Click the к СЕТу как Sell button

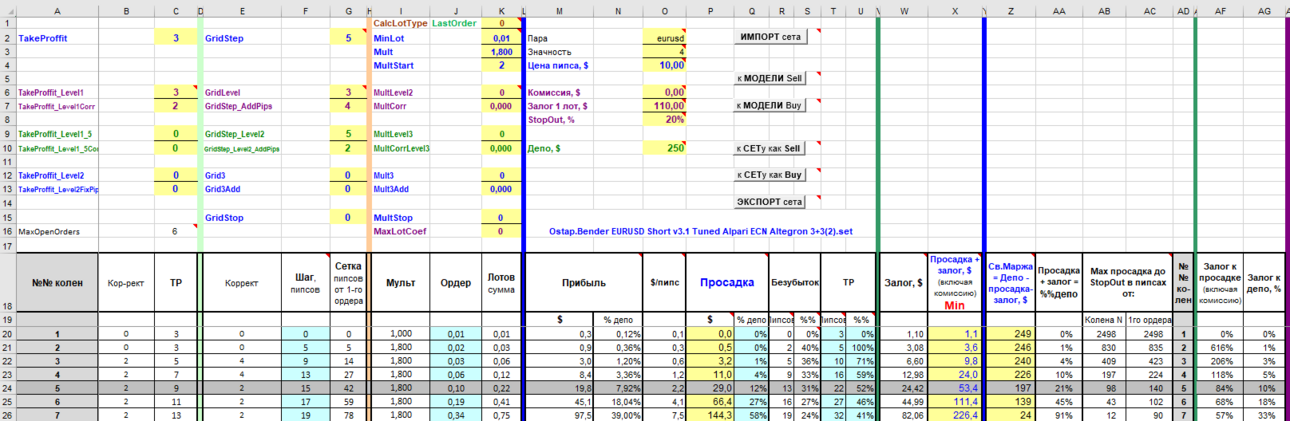pyautogui.click(x=770, y=148)
